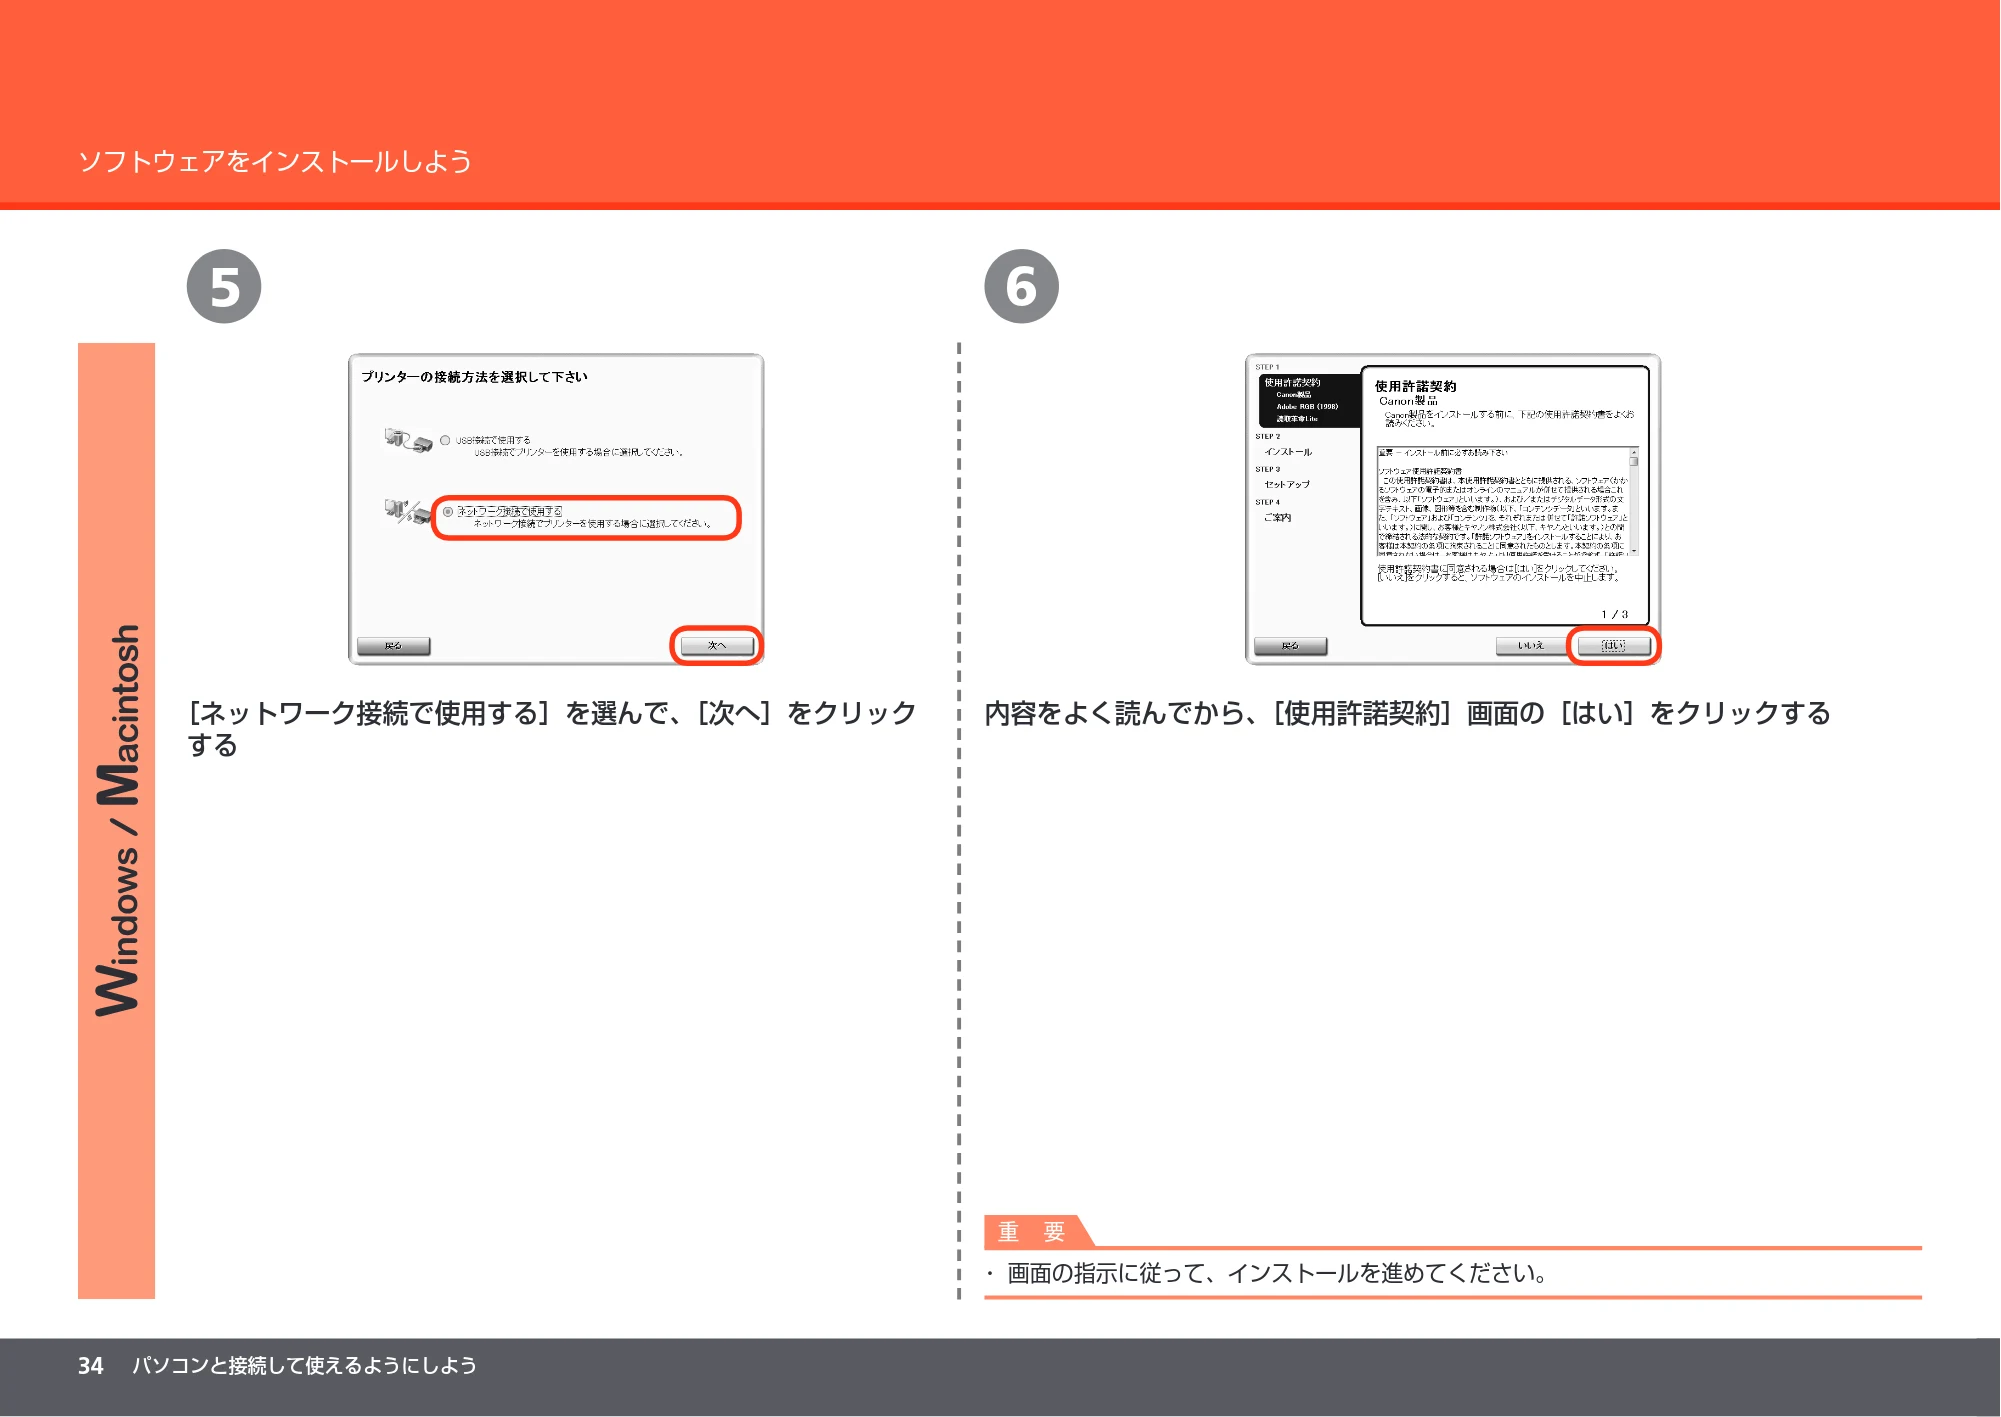
Task: Click the network connection computer-printer icon
Action: point(408,512)
